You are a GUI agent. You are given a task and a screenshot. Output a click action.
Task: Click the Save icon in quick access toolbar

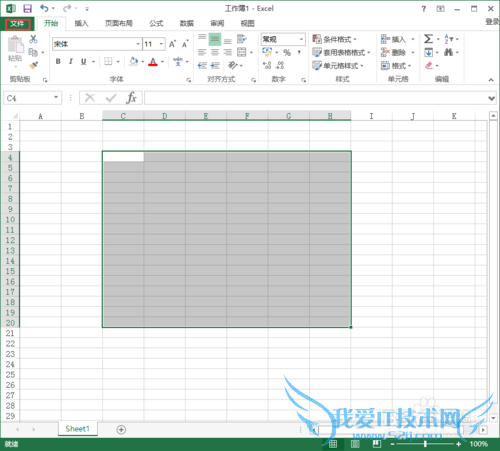pyautogui.click(x=27, y=8)
